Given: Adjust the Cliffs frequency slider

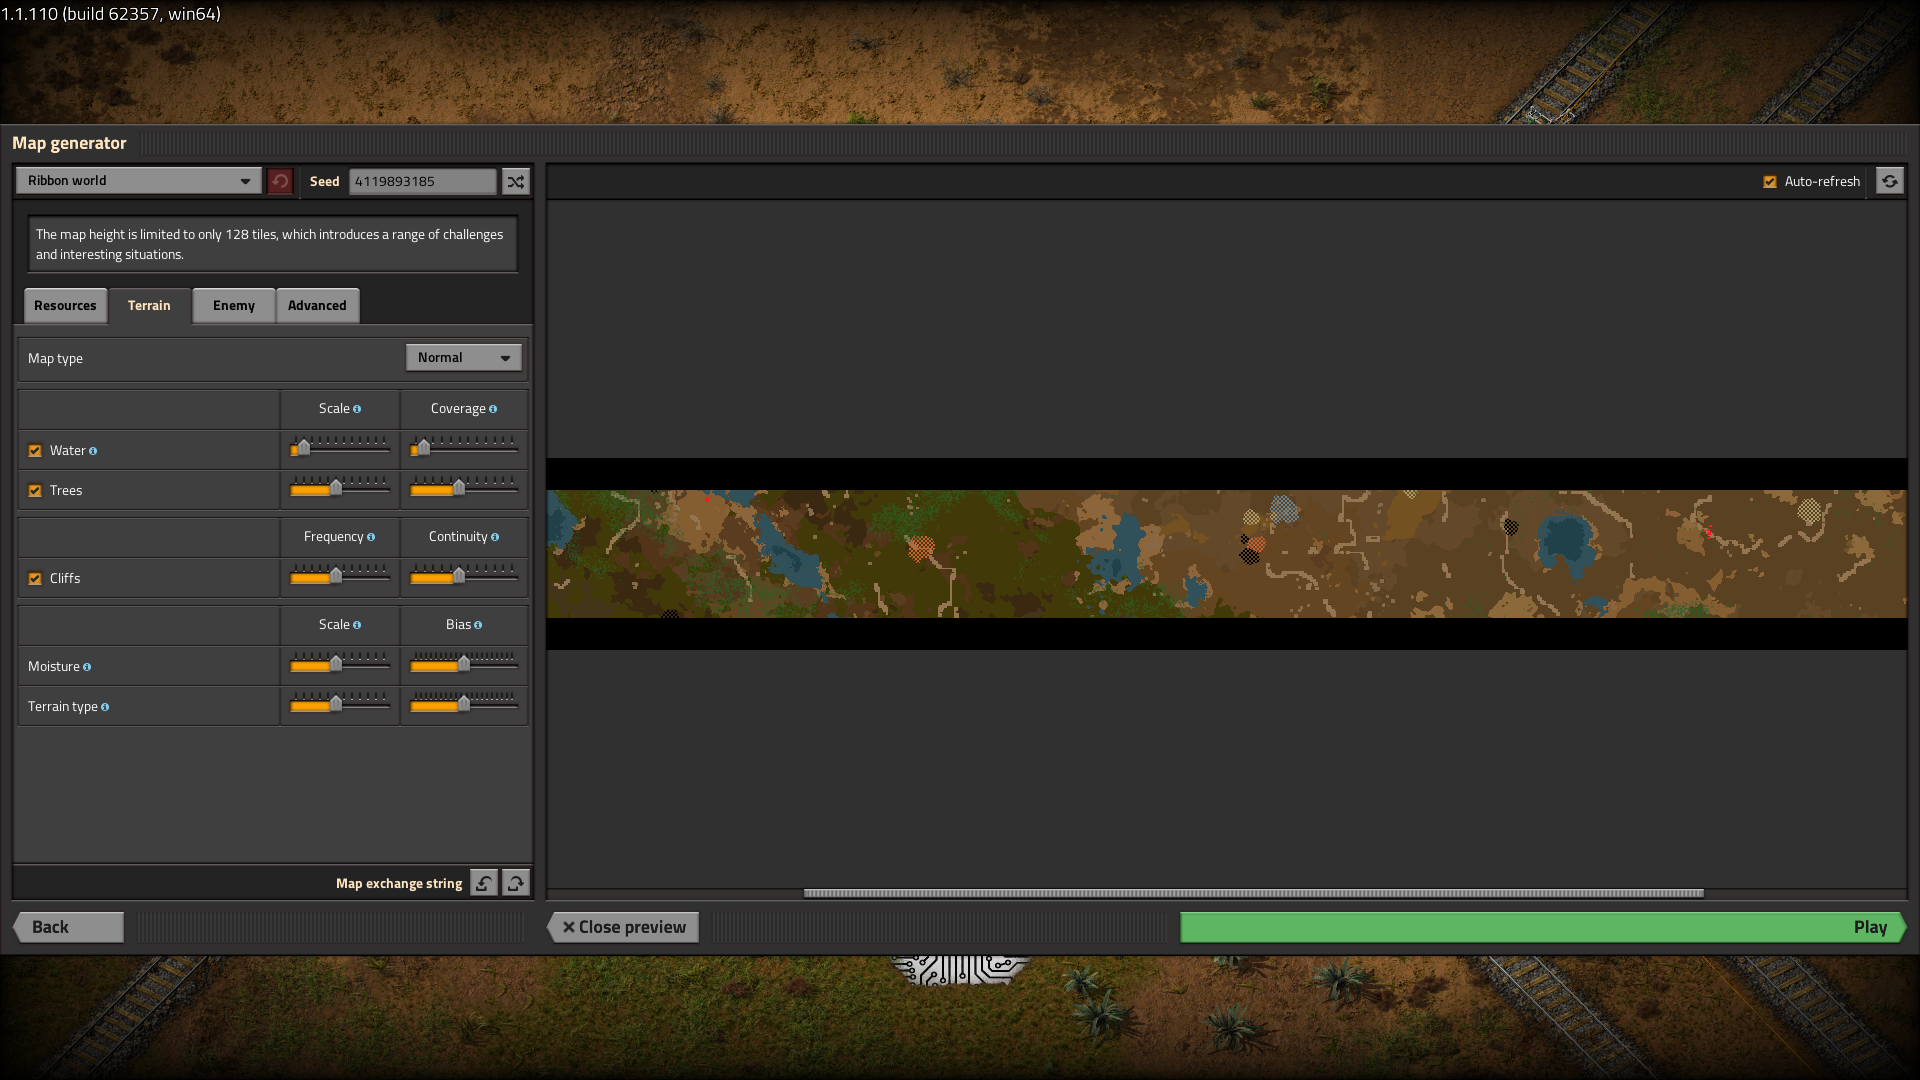Looking at the screenshot, I should [x=340, y=576].
